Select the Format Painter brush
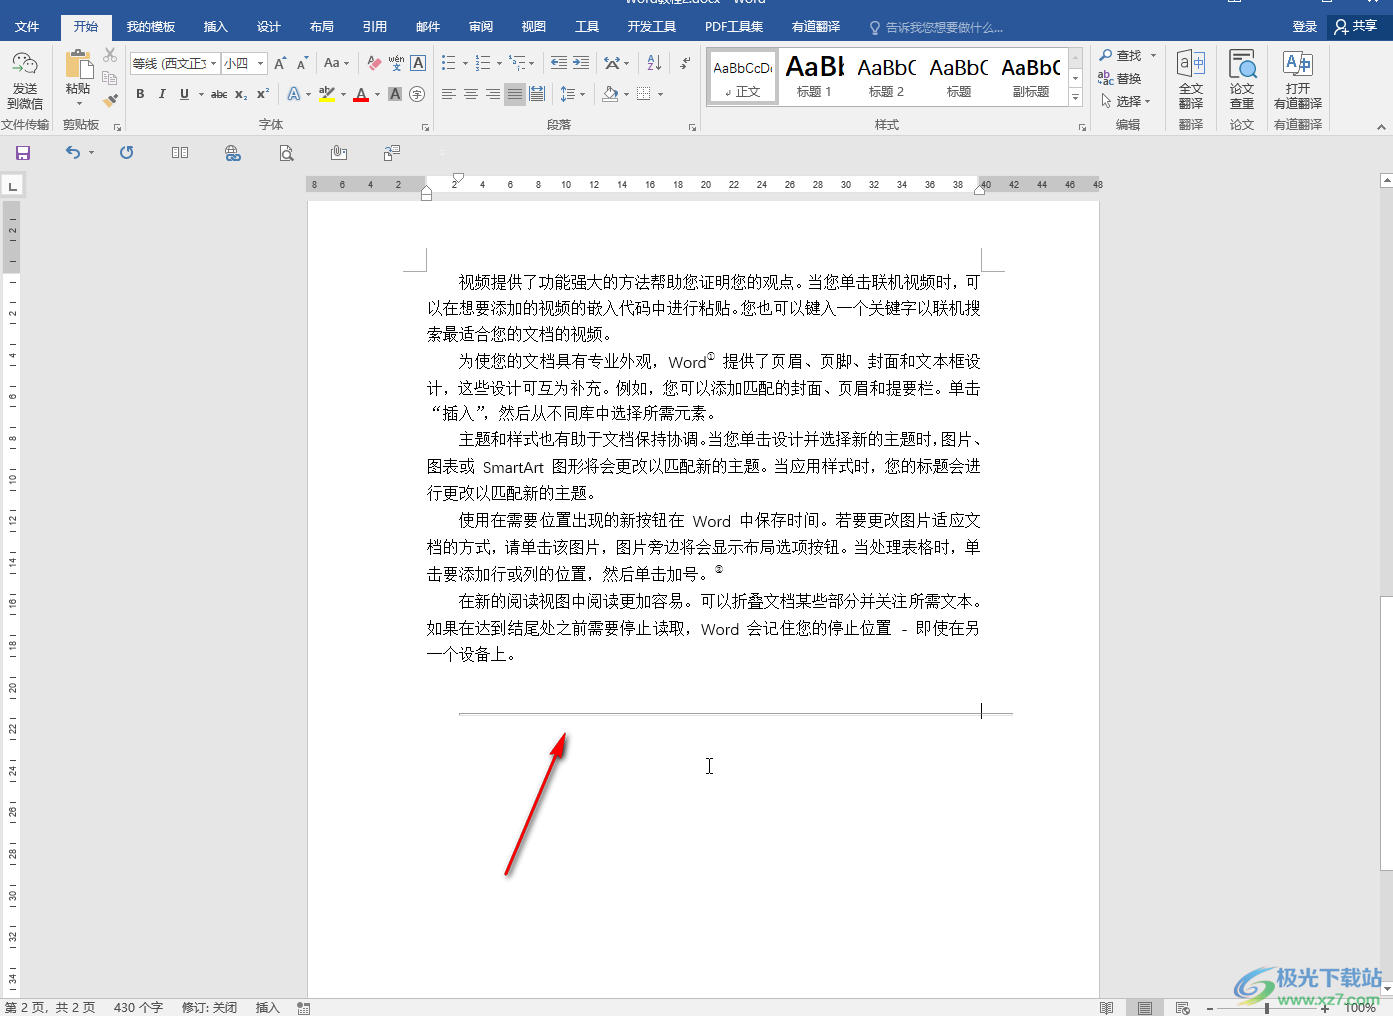The width and height of the screenshot is (1393, 1016). (110, 99)
